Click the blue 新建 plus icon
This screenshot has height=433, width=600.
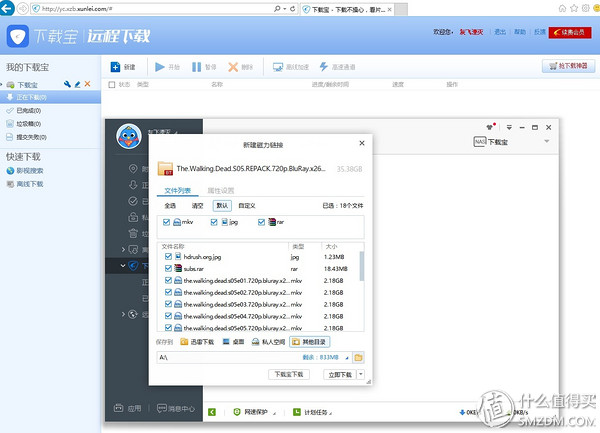click(x=115, y=67)
